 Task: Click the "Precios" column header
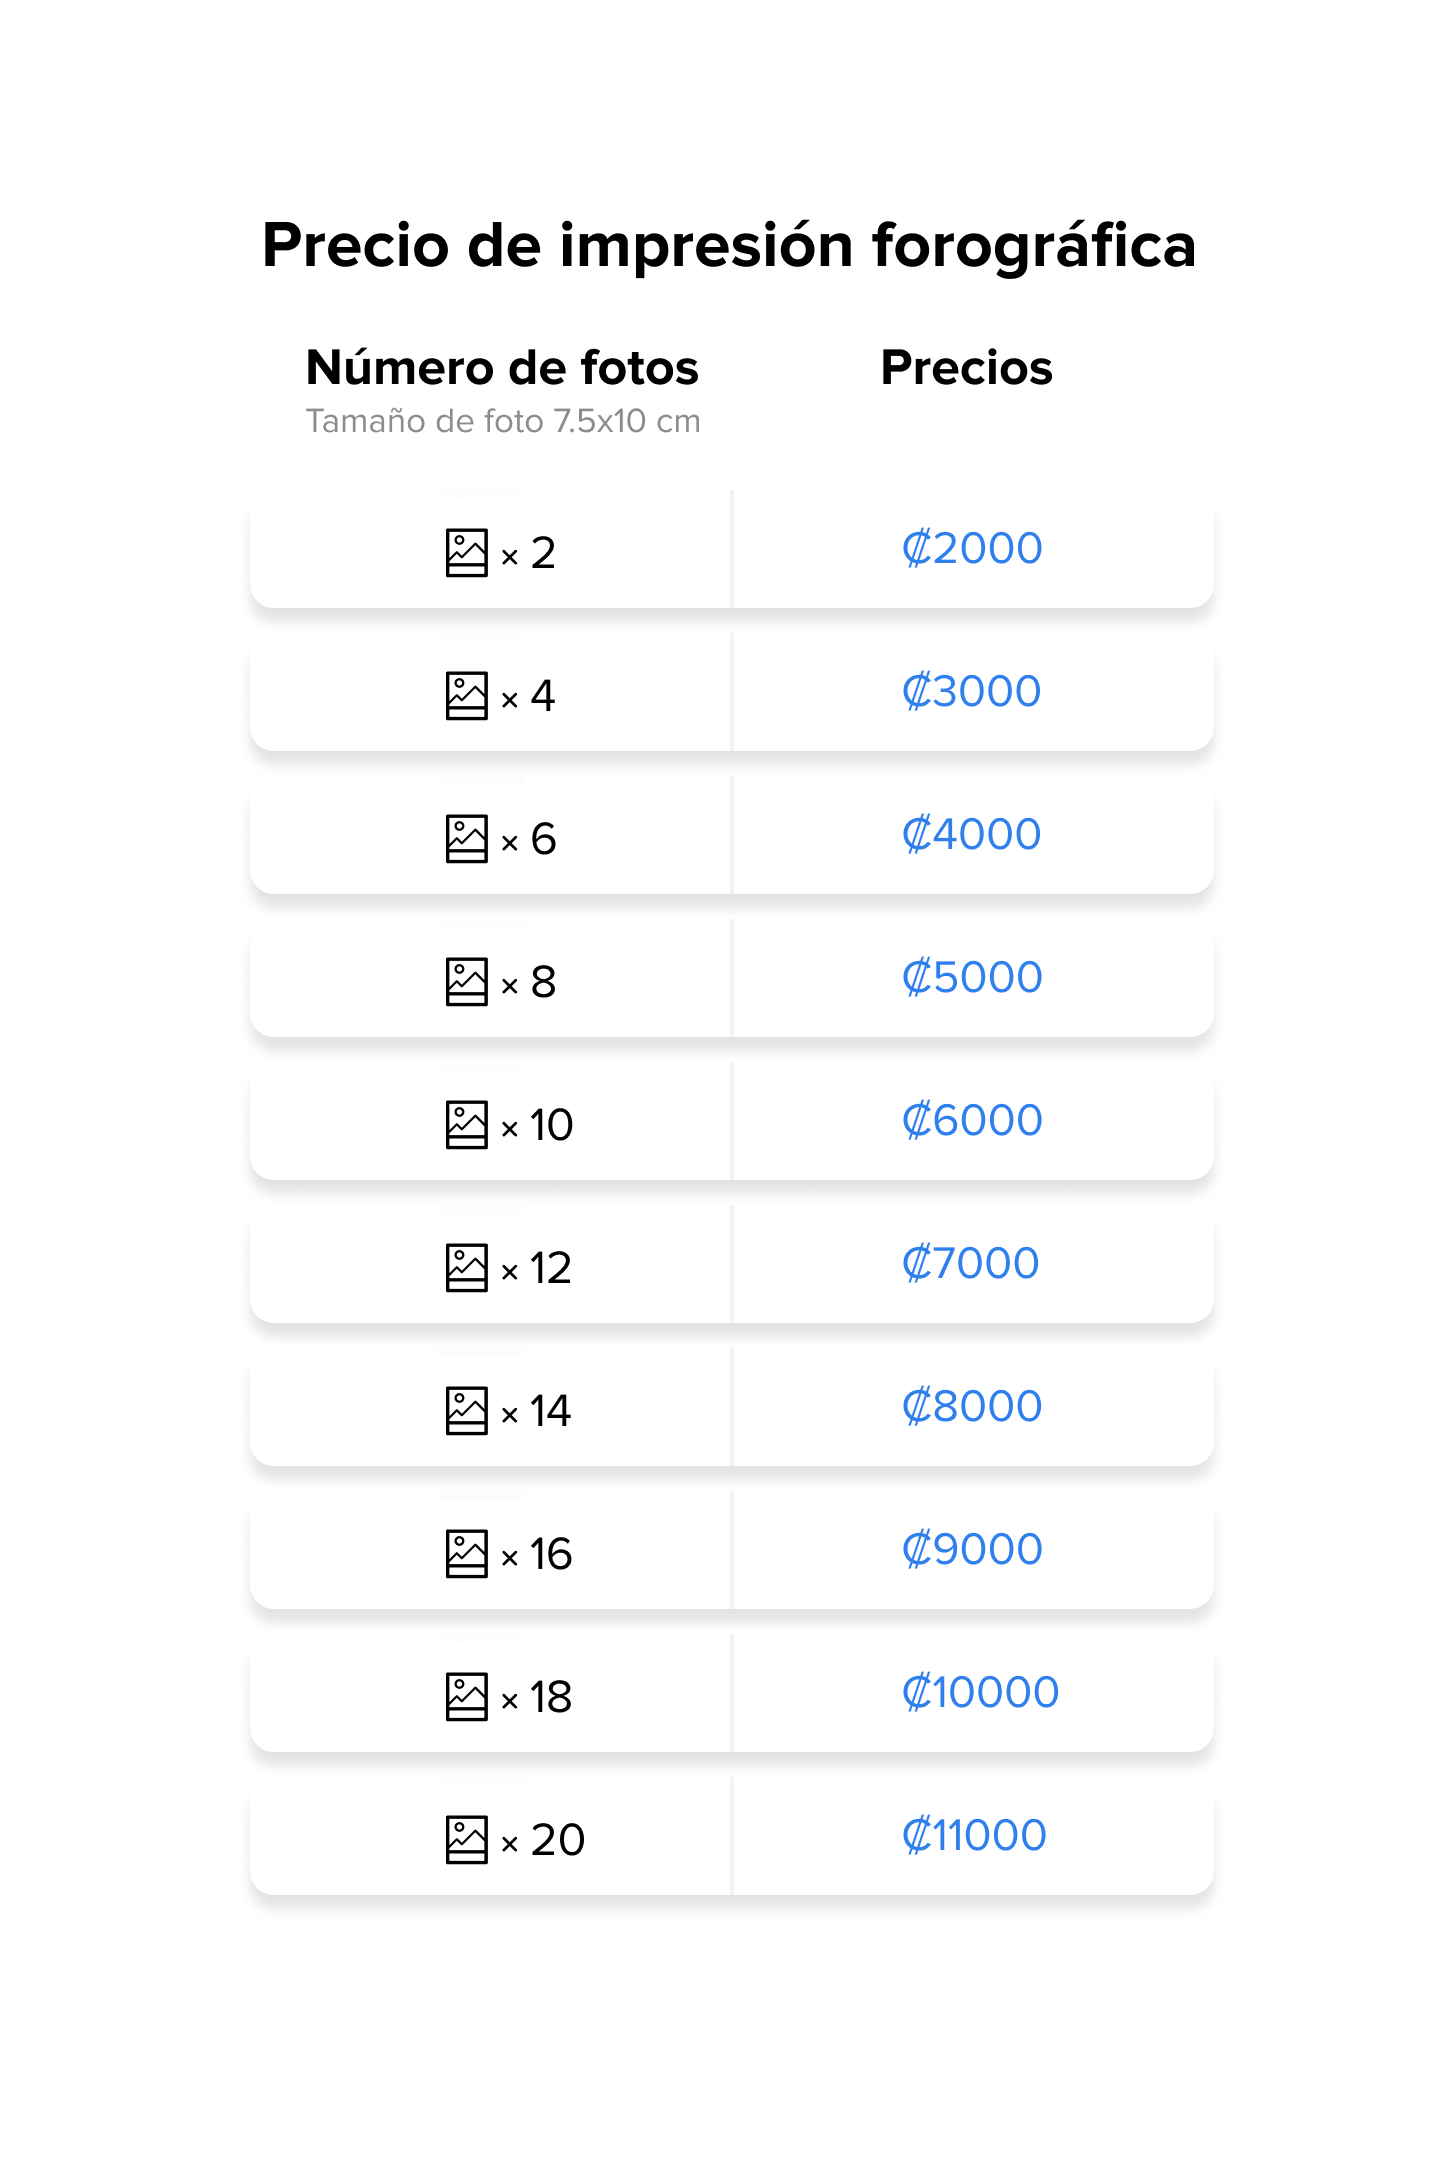966,368
